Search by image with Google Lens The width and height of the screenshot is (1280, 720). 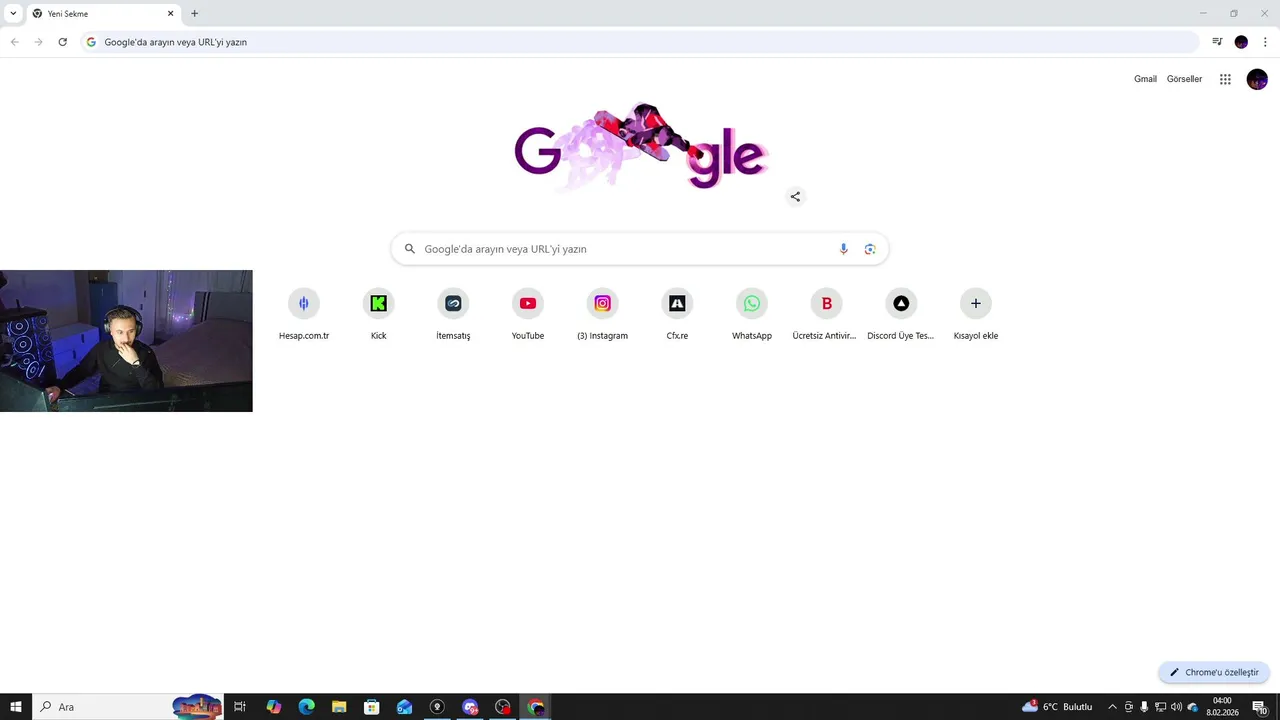pos(870,249)
